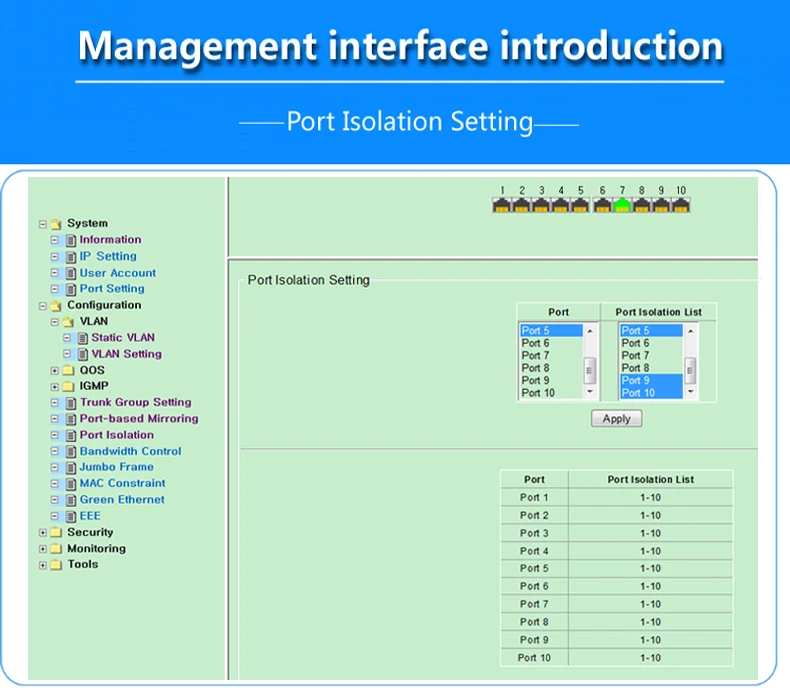Open the VLAN Setting page

126,354
